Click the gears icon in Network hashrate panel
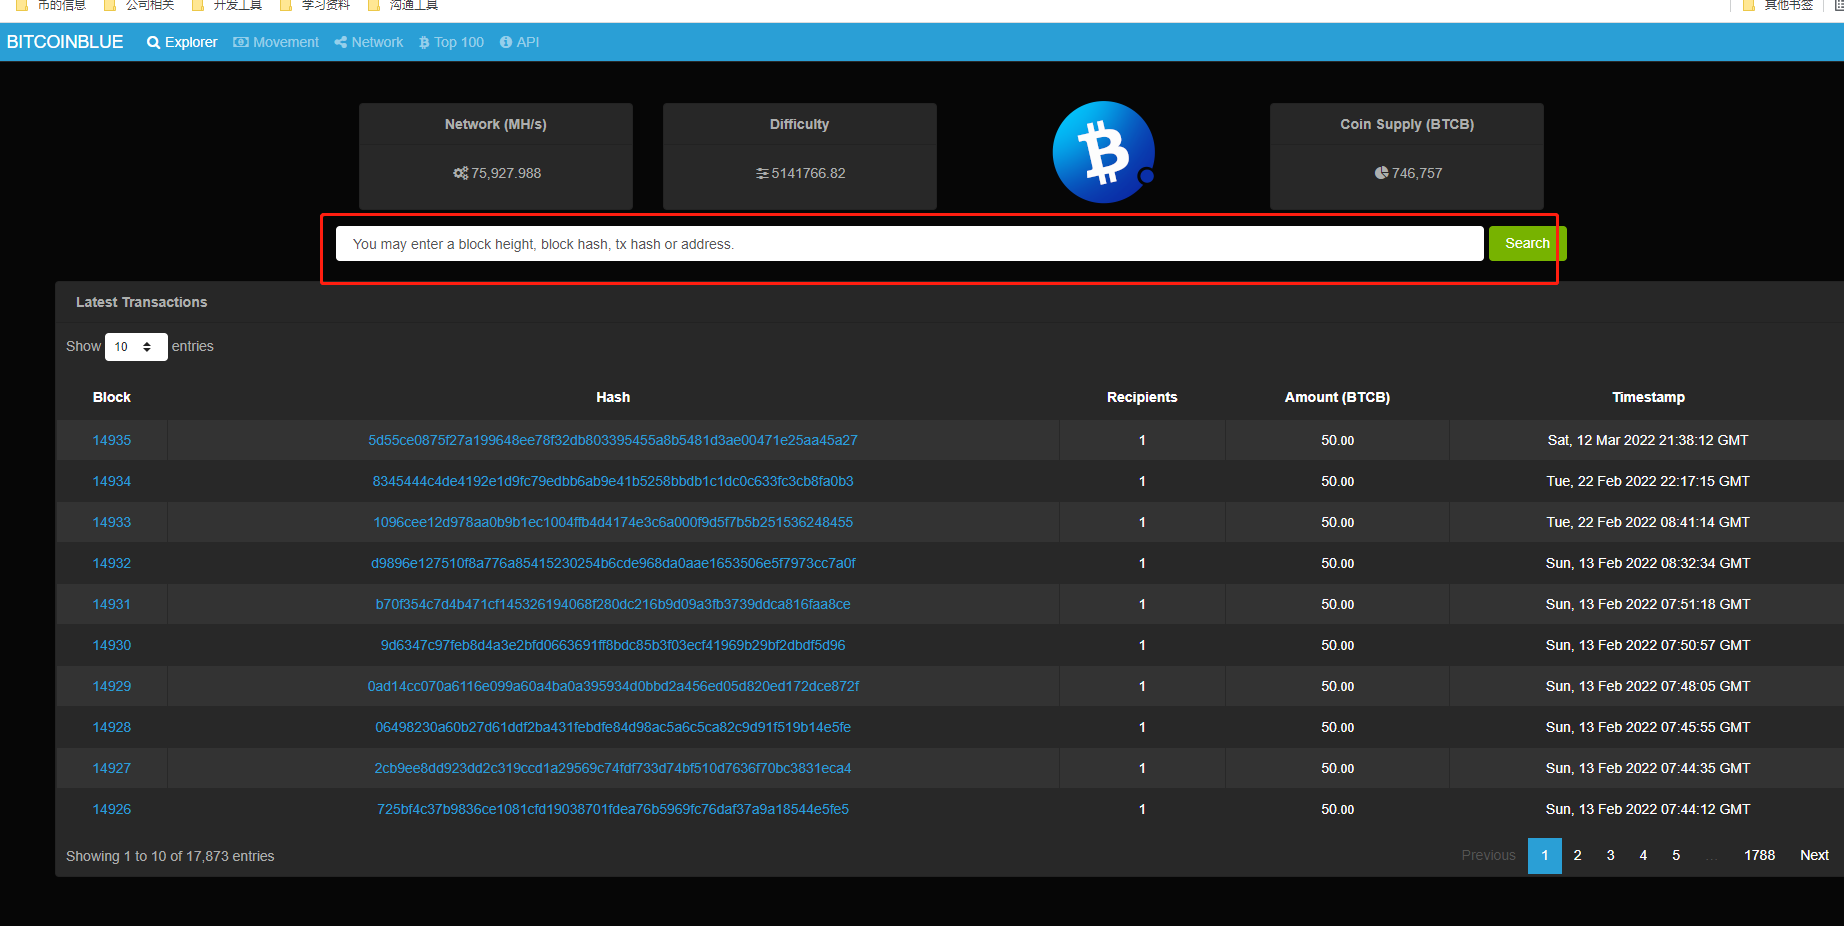 (460, 173)
